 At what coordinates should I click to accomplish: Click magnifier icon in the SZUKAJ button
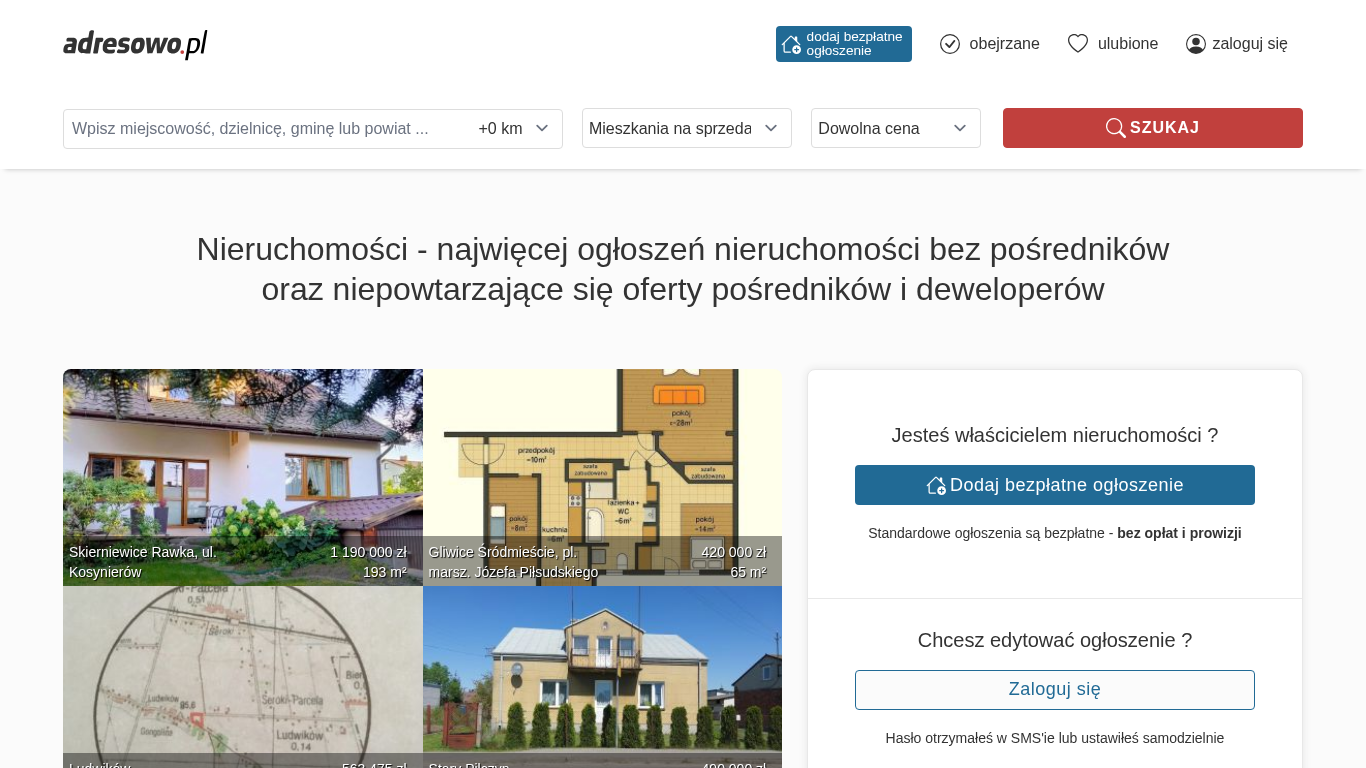pos(1115,128)
